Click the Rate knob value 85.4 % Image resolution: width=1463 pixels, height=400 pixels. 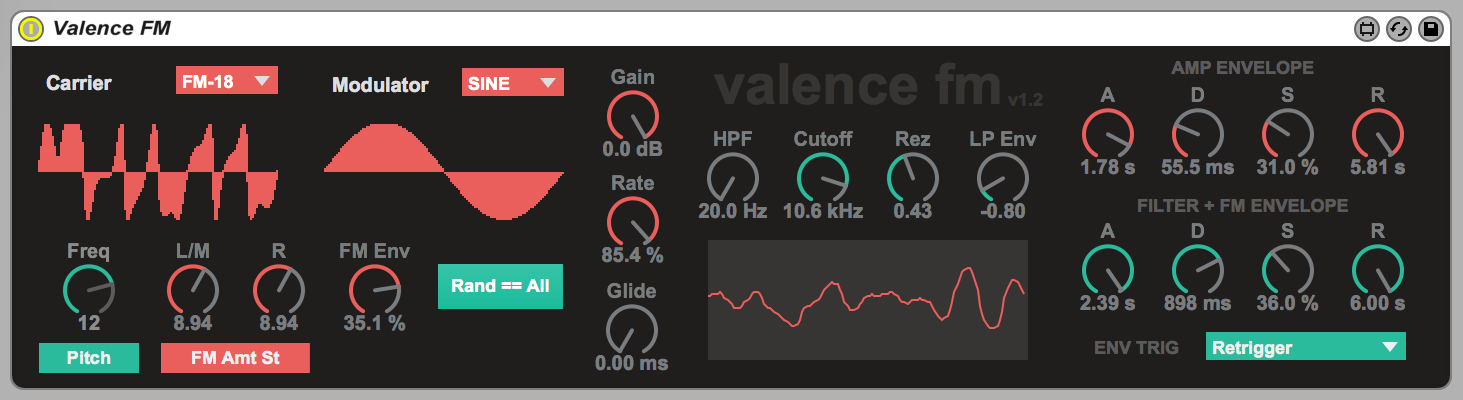click(632, 255)
